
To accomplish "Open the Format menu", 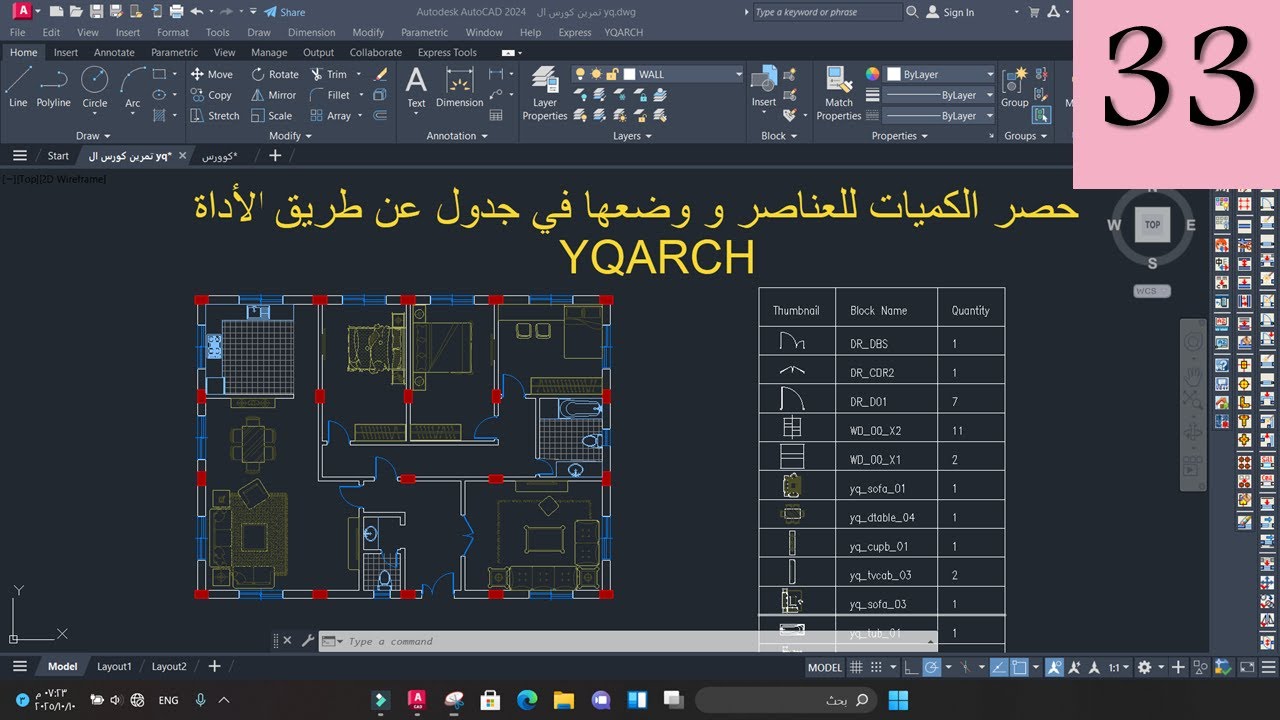I will pos(173,32).
